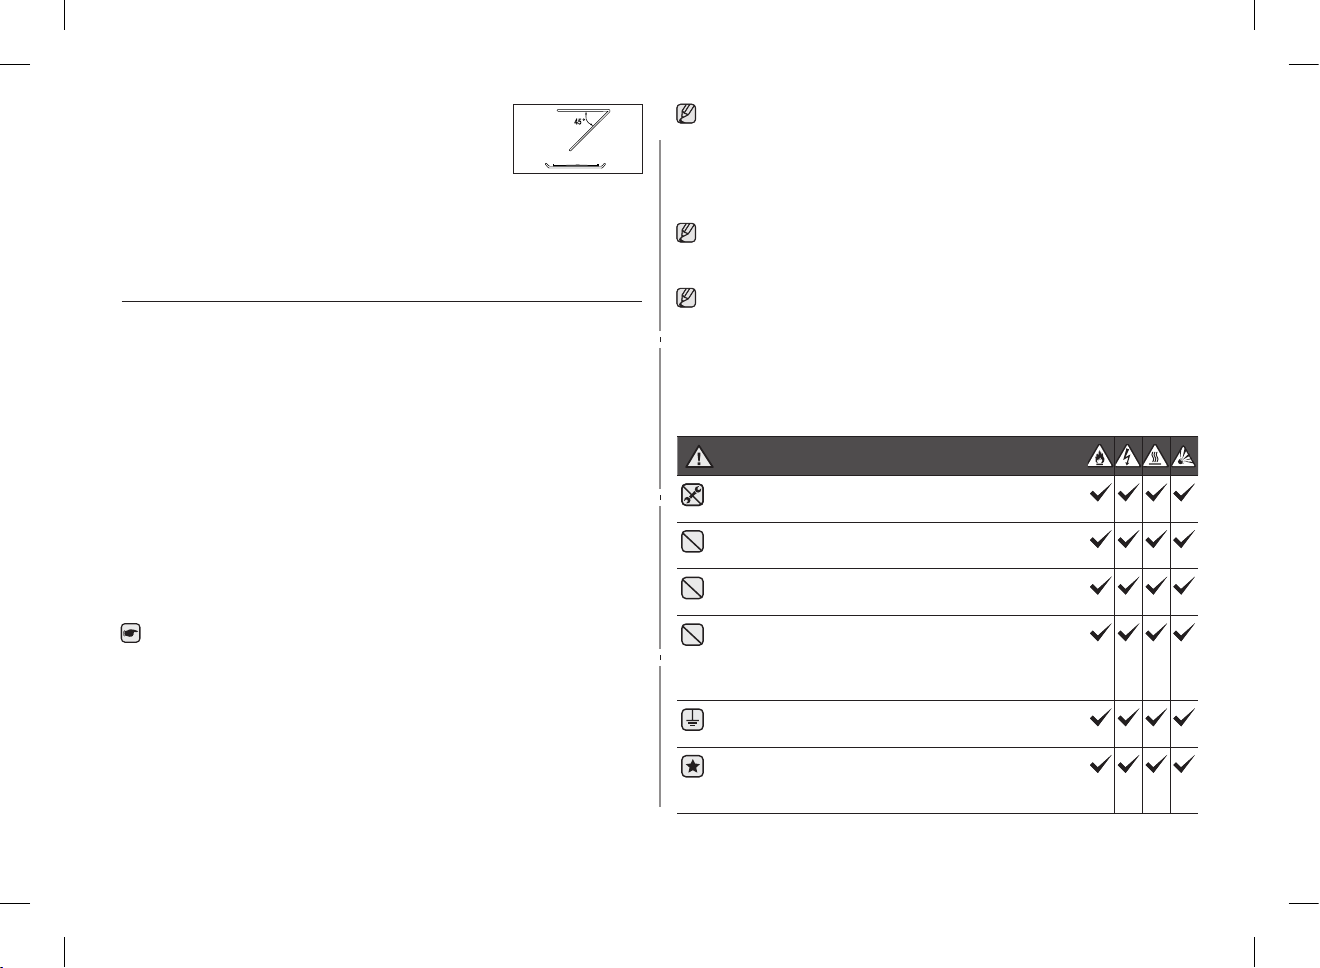The image size is (1320, 968).
Task: Click electric-shock checkmark in the star row
Action: [x=1127, y=766]
